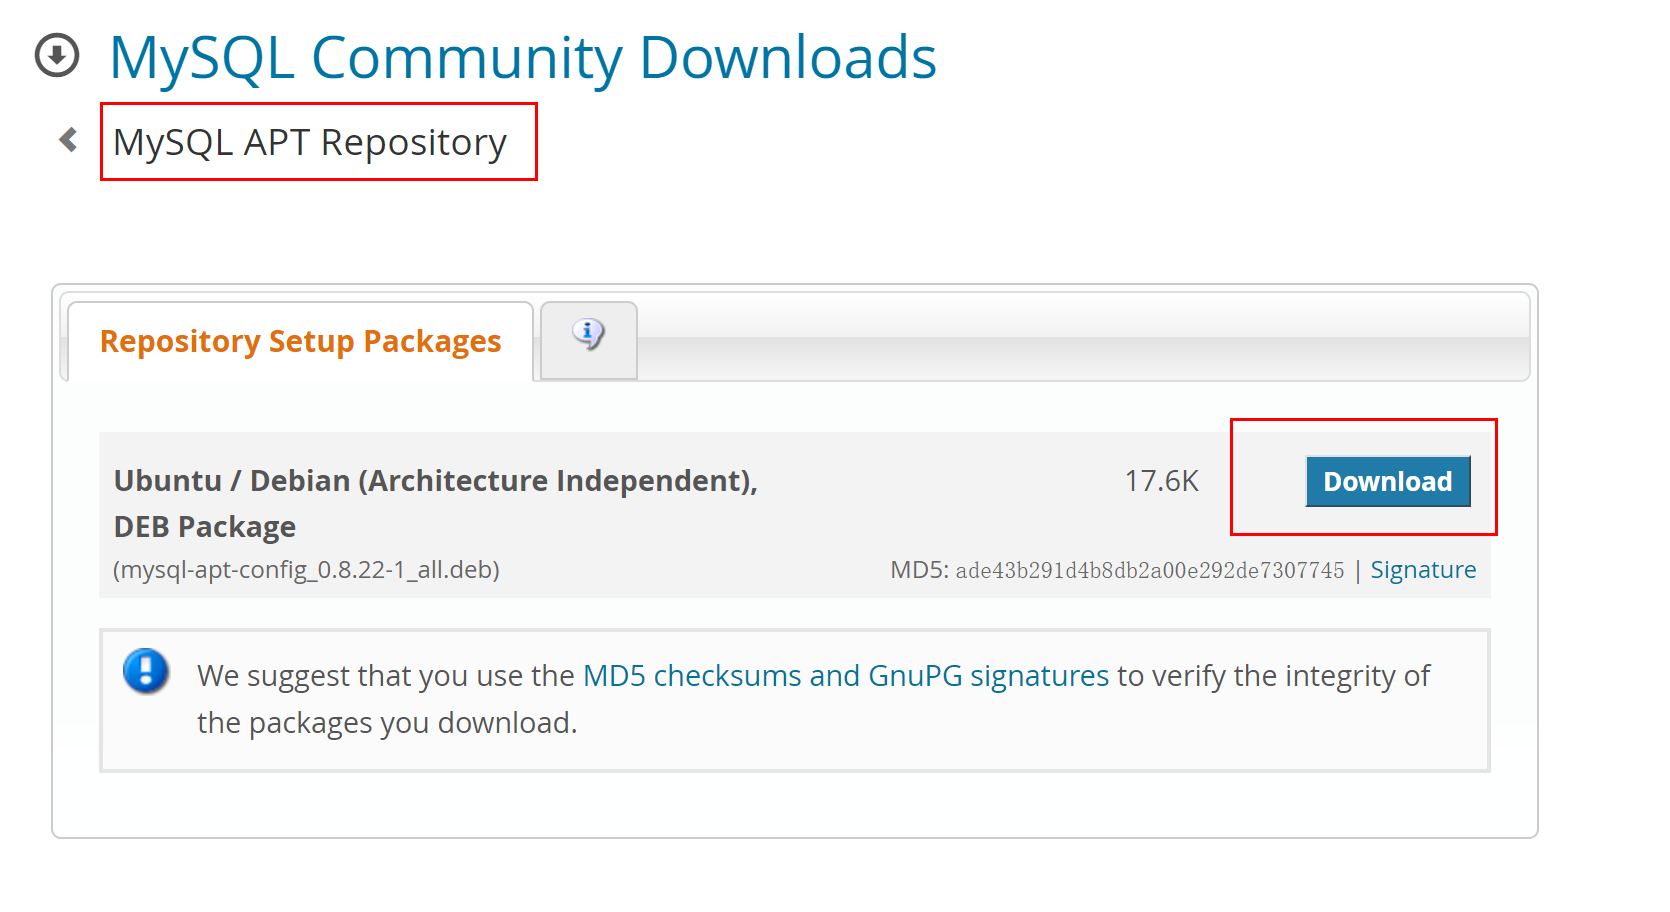Click the file name mysql-apt-config_0.8.22-1_all.deb
The height and width of the screenshot is (912, 1670).
coord(306,570)
